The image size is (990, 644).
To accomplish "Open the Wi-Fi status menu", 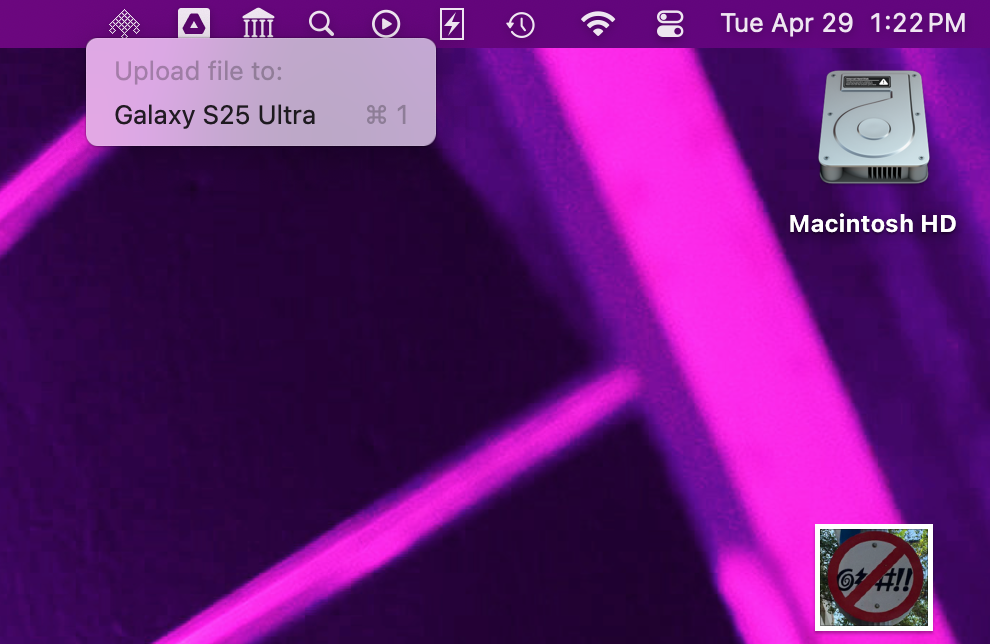I will [597, 25].
